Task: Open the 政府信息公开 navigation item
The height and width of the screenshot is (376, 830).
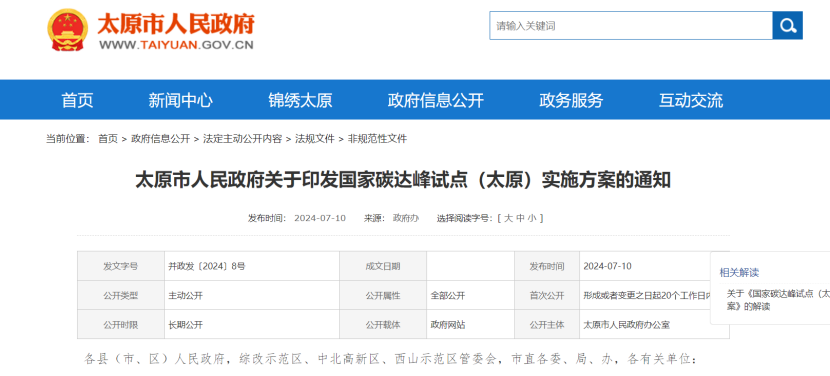Action: 436,100
